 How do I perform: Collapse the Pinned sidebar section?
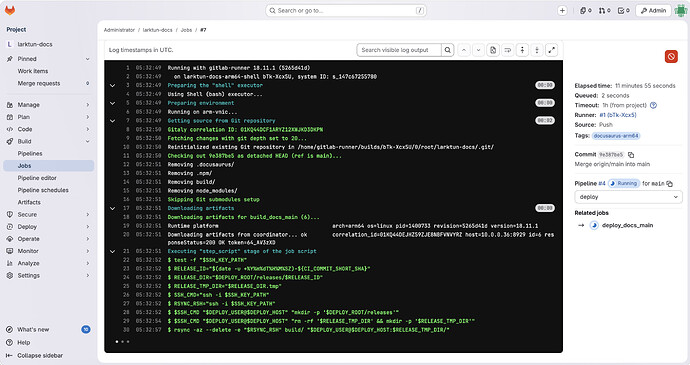(48, 59)
